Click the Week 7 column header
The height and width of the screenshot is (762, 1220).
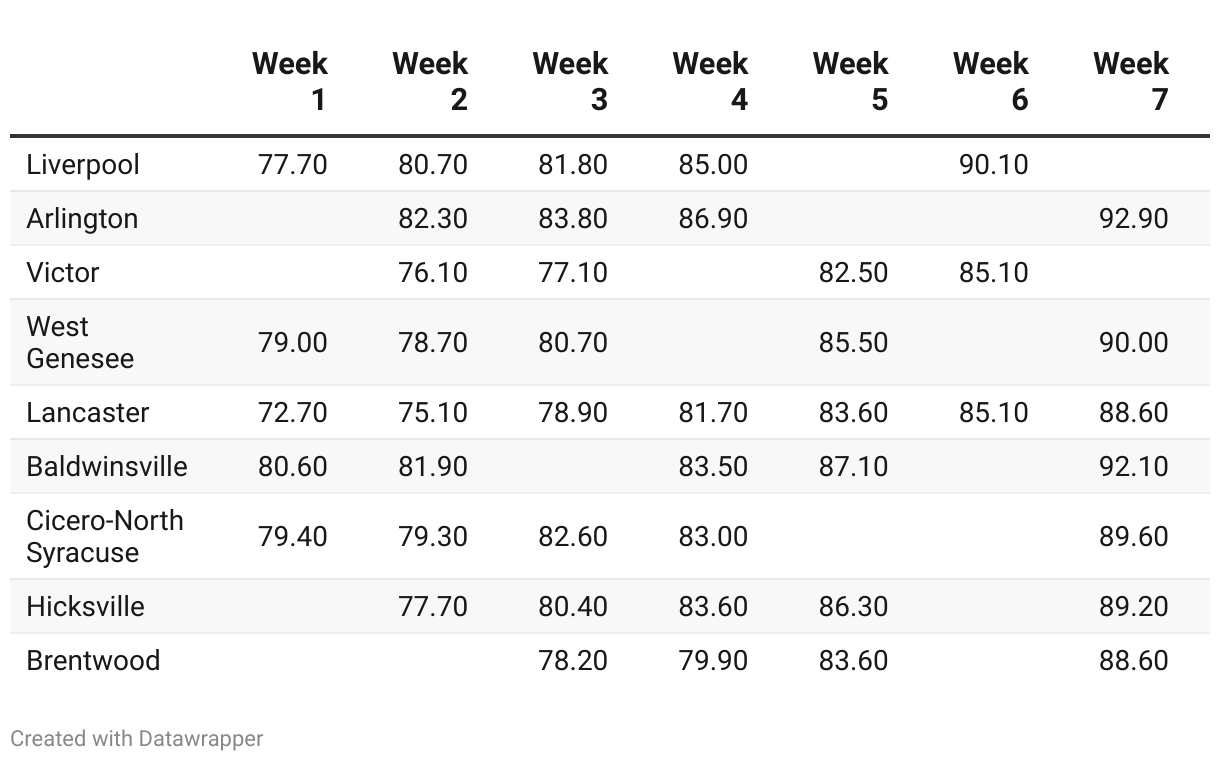(x=1130, y=81)
